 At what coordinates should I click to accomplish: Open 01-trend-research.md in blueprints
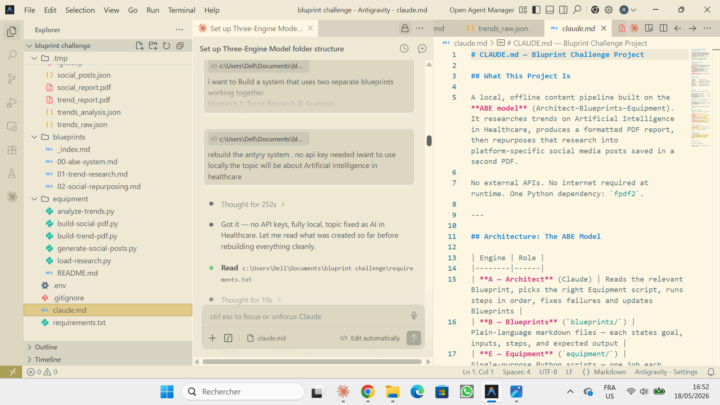pyautogui.click(x=92, y=174)
